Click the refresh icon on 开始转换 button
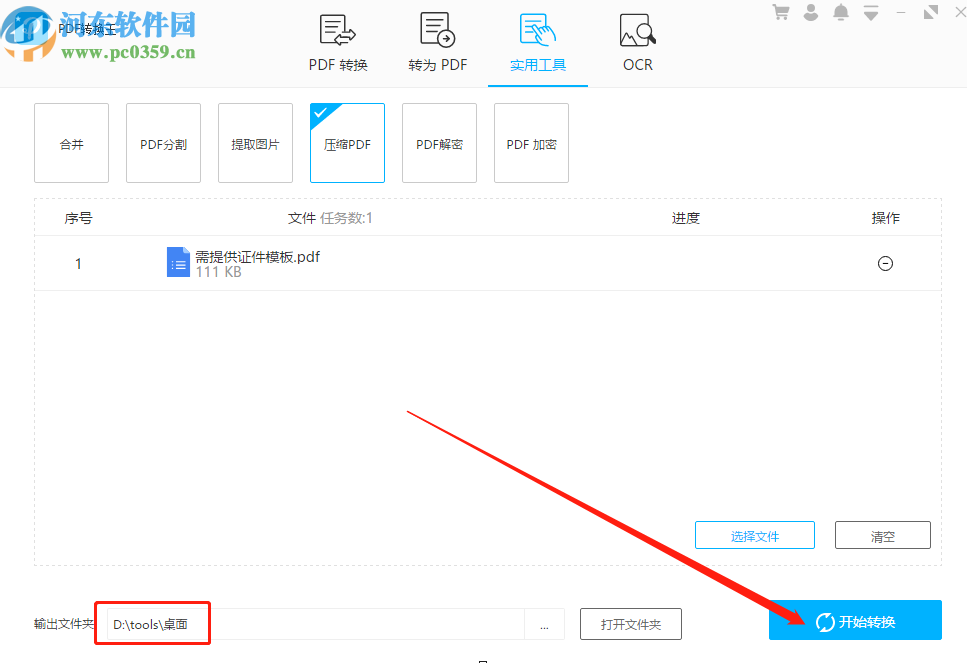 pos(824,620)
